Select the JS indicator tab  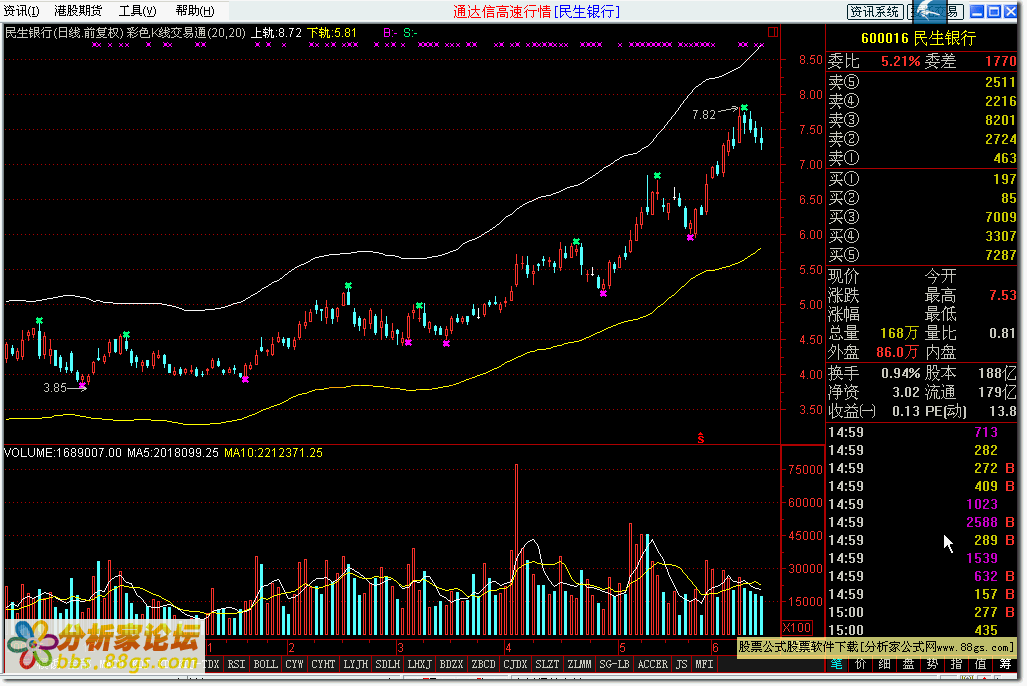[682, 664]
